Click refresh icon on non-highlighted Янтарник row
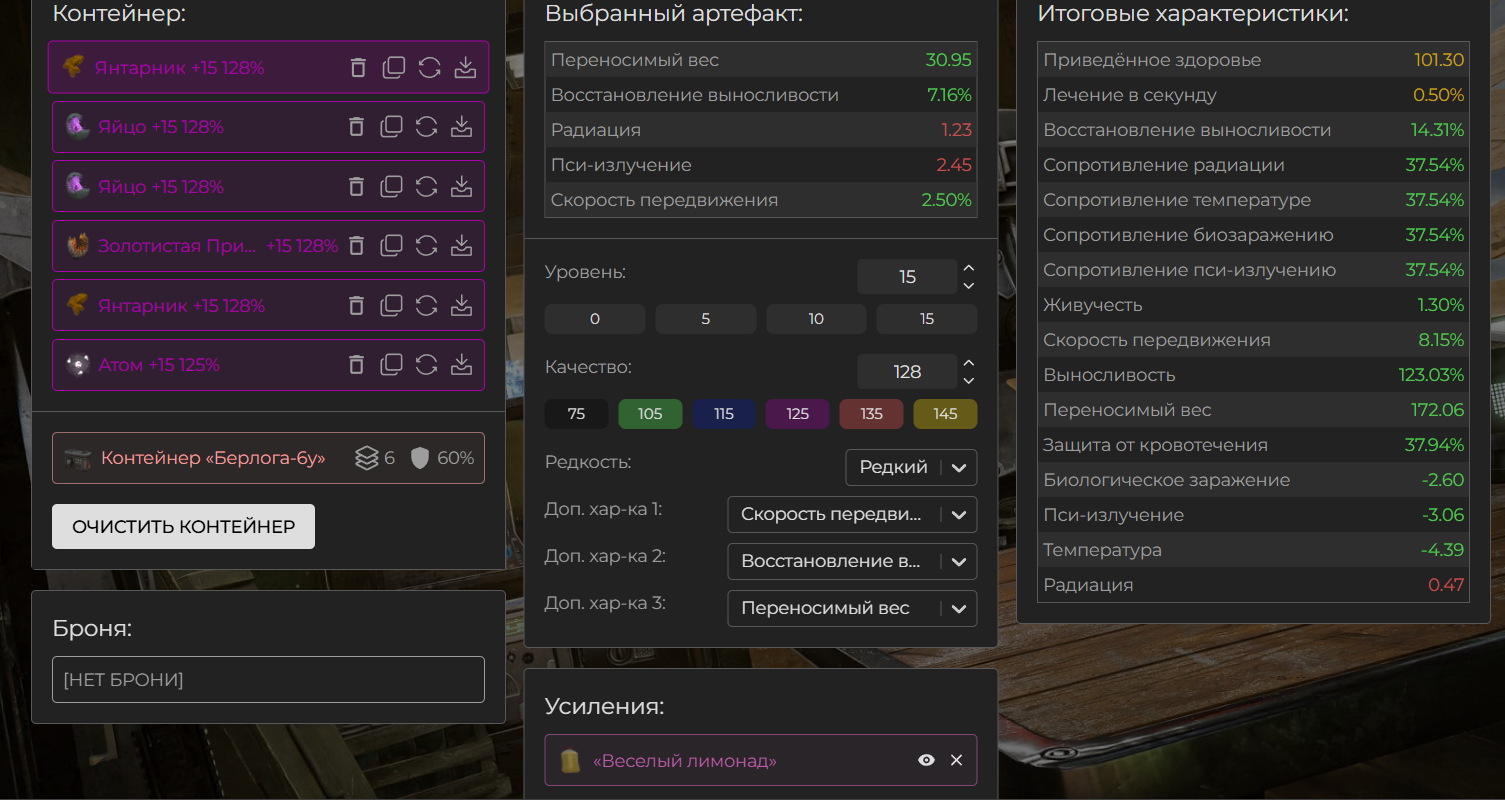This screenshot has width=1505, height=800. pyautogui.click(x=427, y=306)
